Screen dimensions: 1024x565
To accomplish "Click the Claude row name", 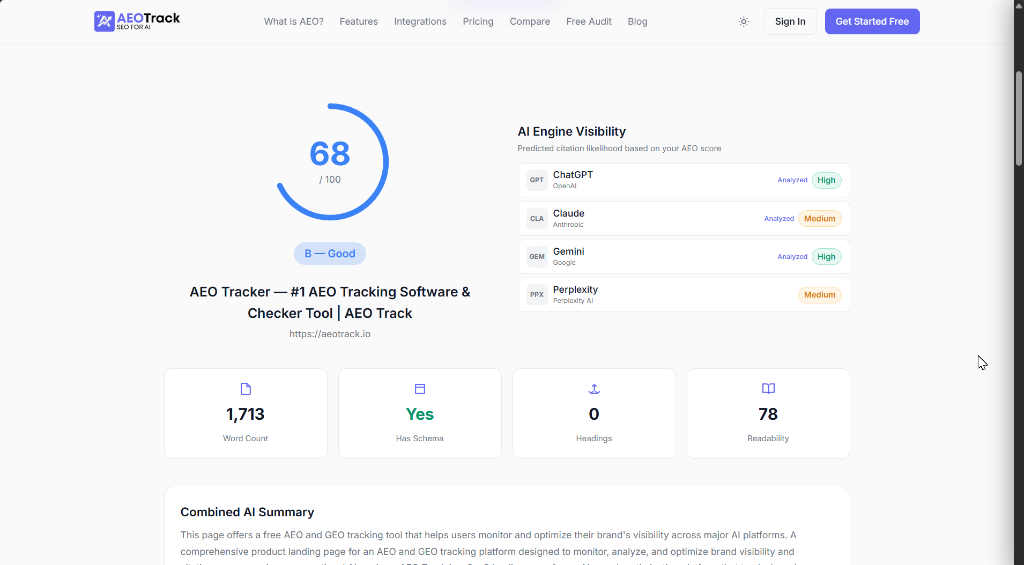I will [x=568, y=213].
